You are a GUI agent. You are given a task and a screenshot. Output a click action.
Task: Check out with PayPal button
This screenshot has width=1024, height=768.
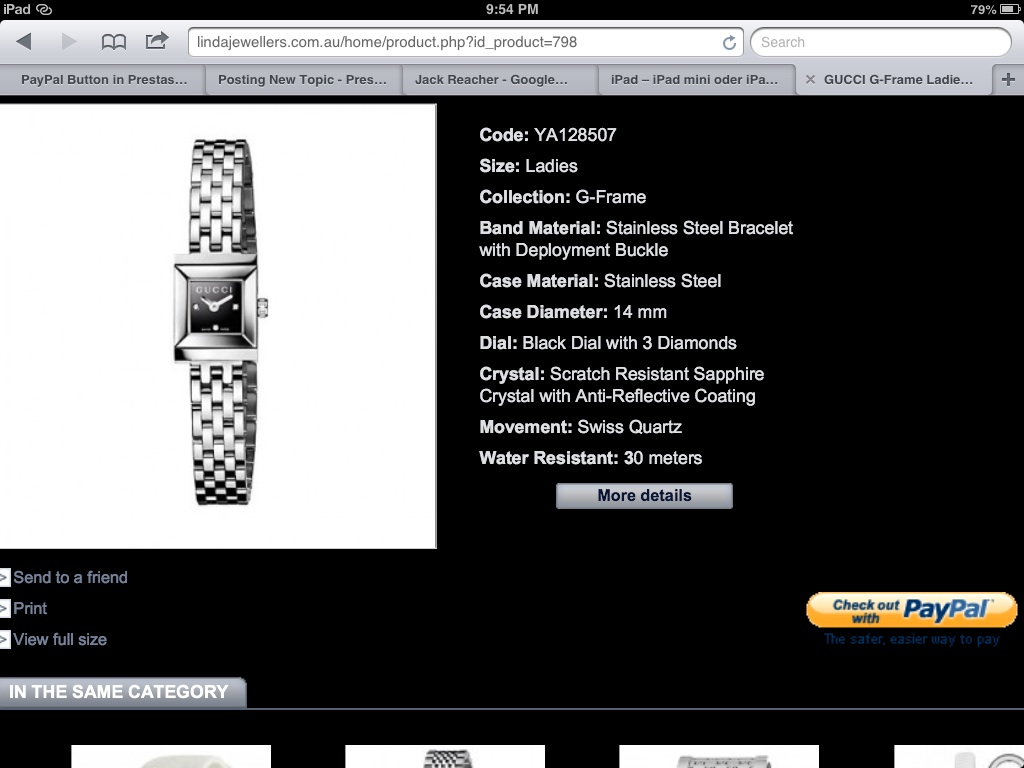click(x=912, y=610)
